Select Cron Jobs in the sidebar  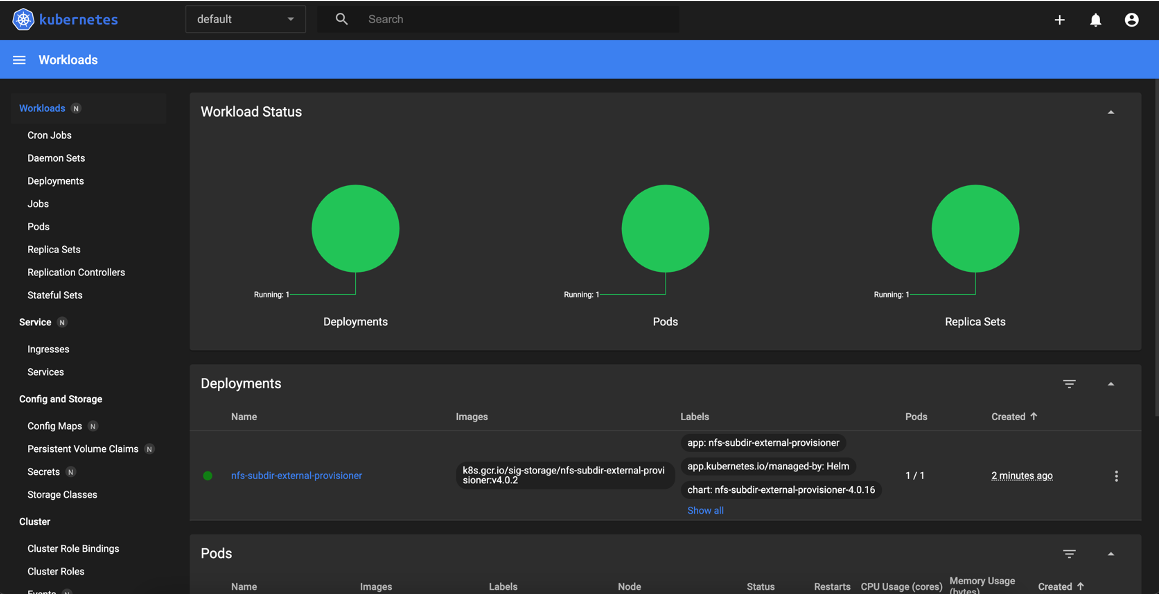tap(48, 135)
